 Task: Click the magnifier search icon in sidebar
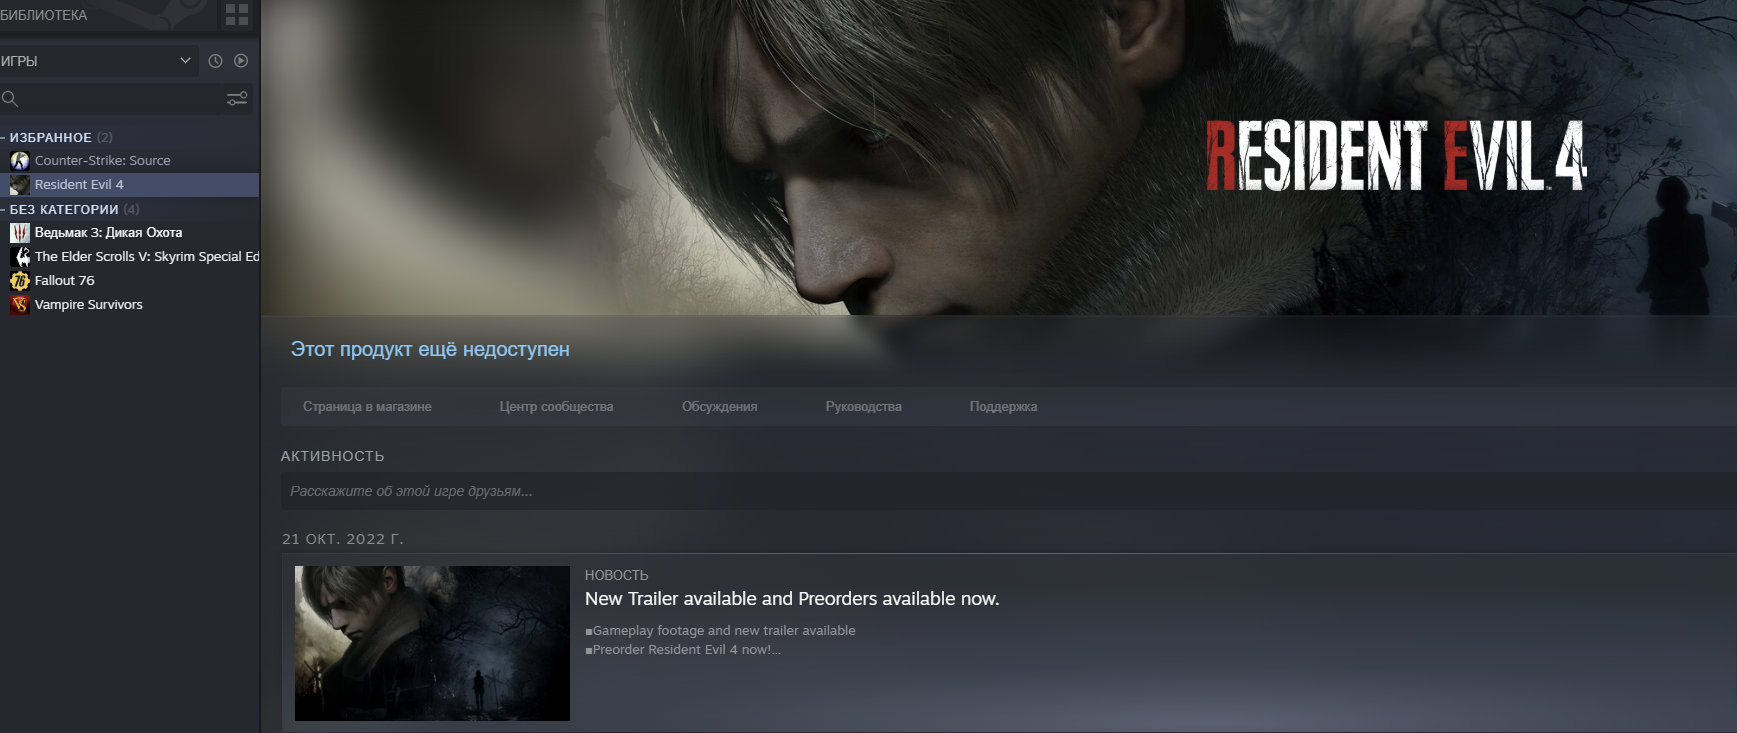pyautogui.click(x=10, y=98)
